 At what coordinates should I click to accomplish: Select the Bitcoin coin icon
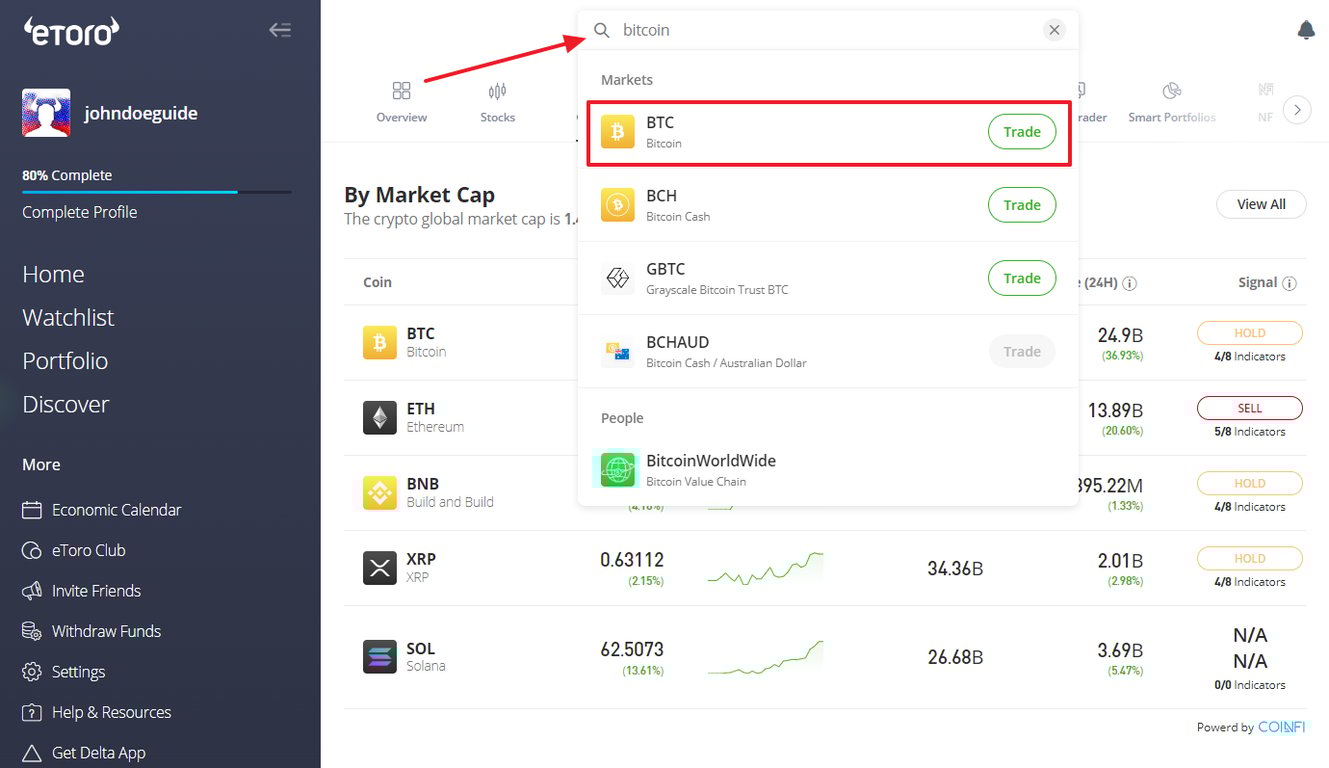(x=379, y=342)
